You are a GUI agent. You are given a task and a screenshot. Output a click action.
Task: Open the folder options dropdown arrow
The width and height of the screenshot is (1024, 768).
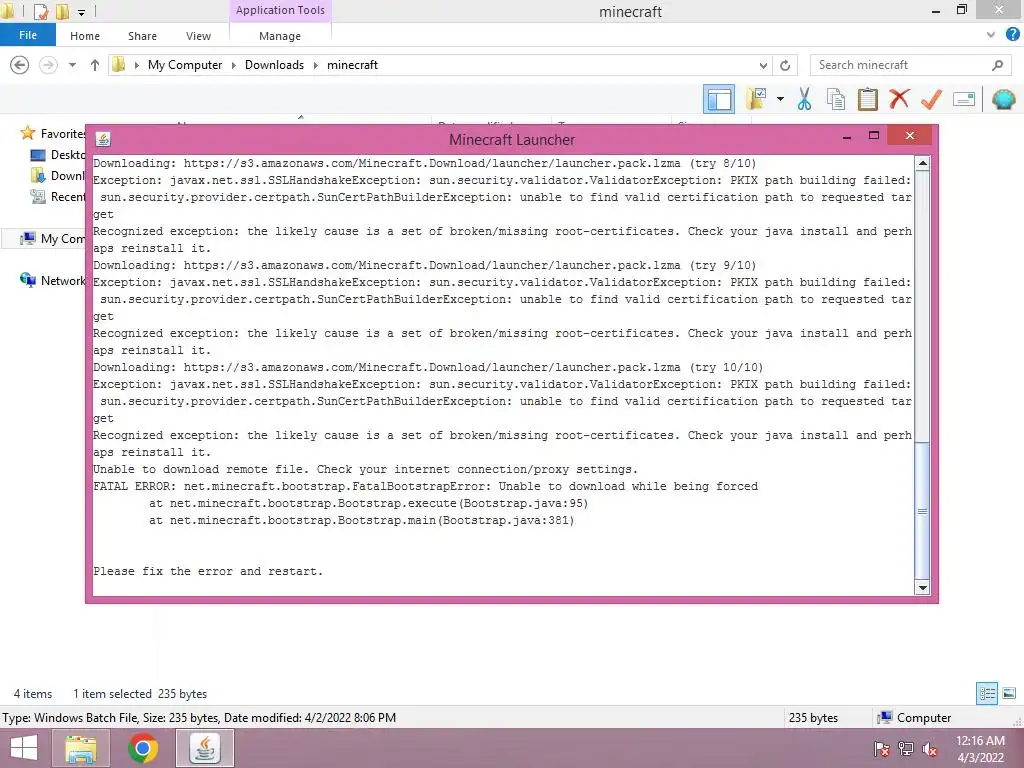click(780, 99)
